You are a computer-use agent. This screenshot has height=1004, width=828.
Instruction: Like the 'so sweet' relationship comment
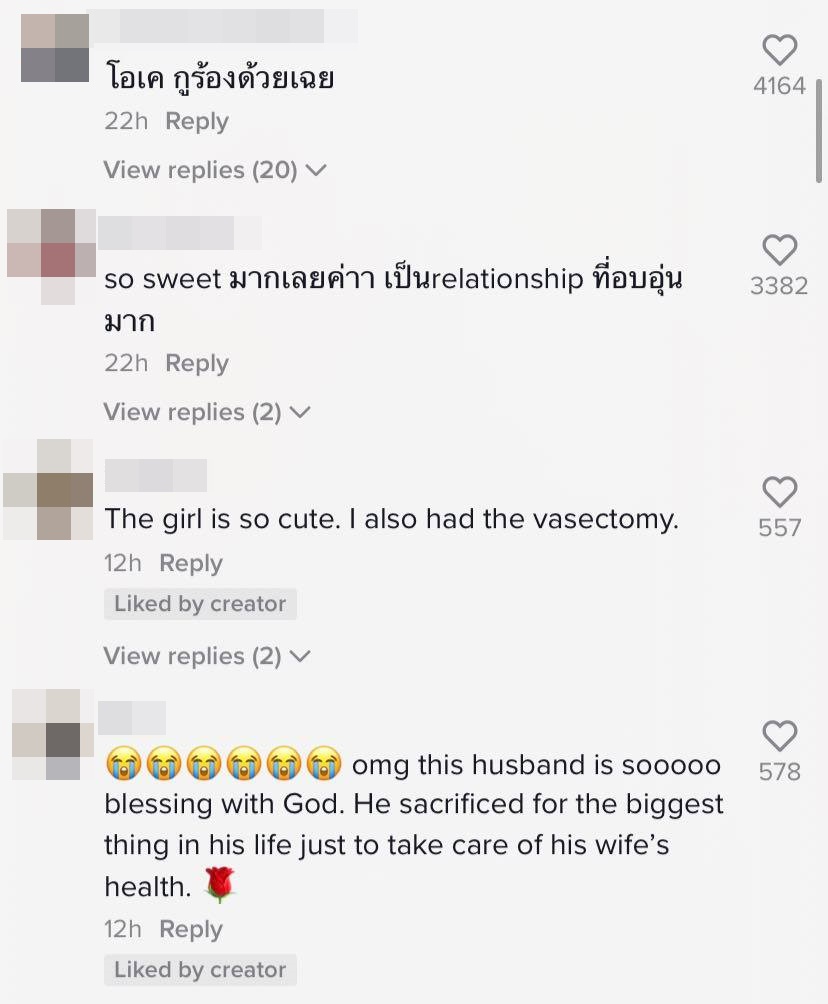(779, 250)
